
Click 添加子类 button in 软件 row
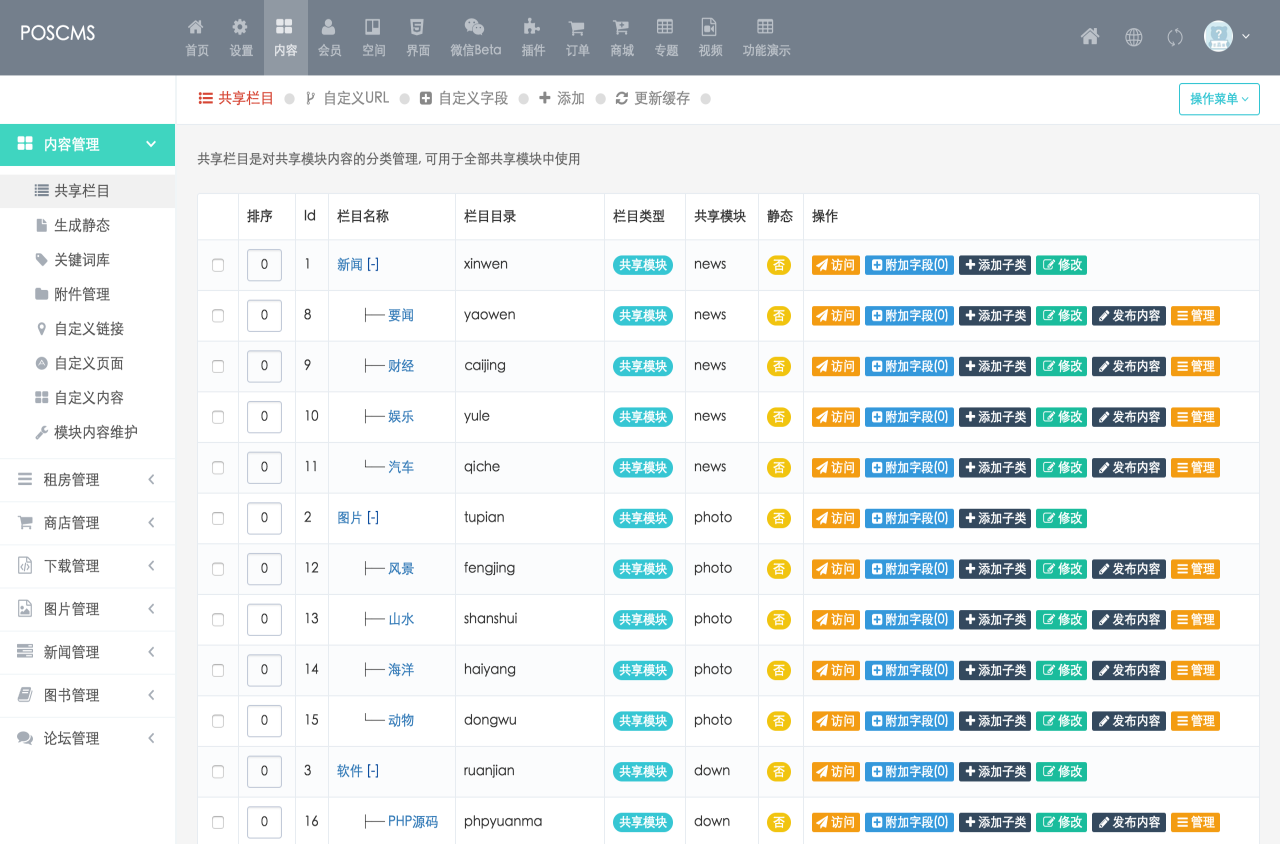[995, 772]
